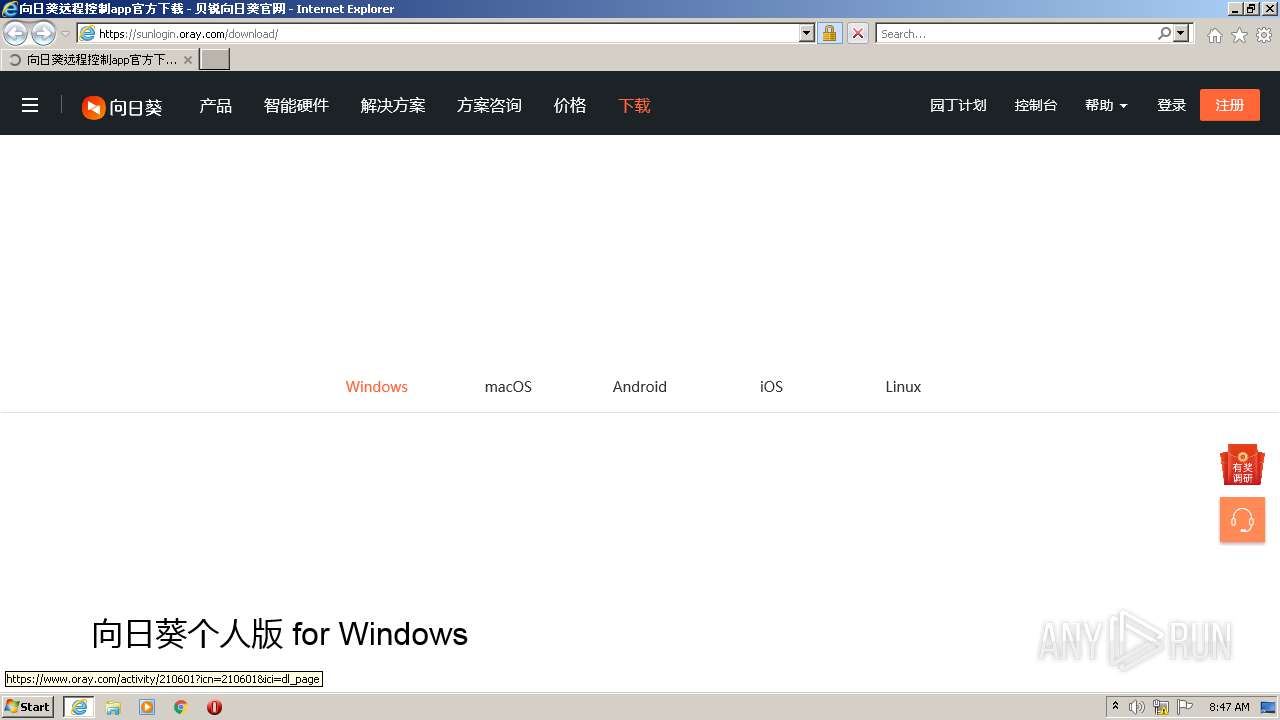
Task: Open the 下载 menu item
Action: 634,105
